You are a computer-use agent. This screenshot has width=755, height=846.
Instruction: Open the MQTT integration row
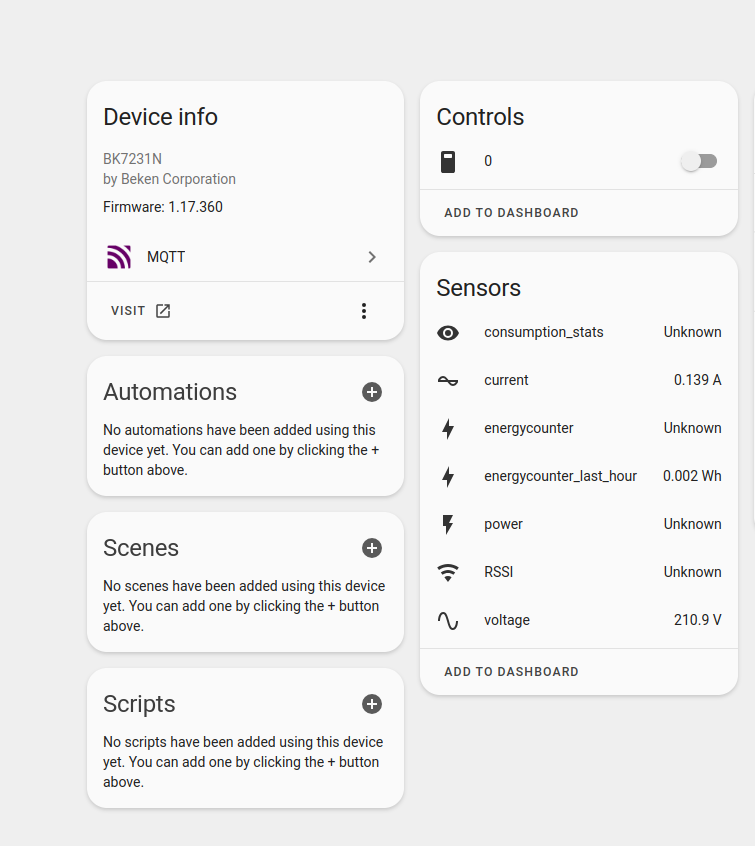coord(246,257)
